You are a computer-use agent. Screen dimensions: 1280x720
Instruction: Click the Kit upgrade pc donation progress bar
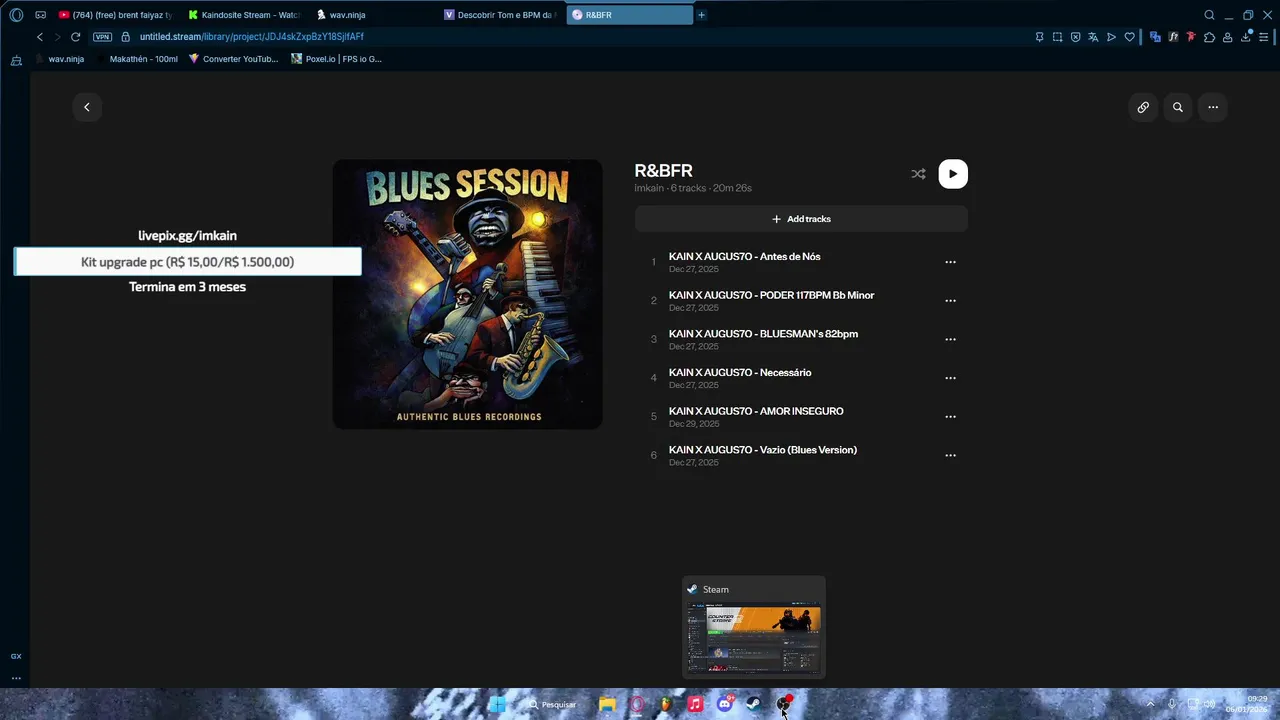pos(187,262)
